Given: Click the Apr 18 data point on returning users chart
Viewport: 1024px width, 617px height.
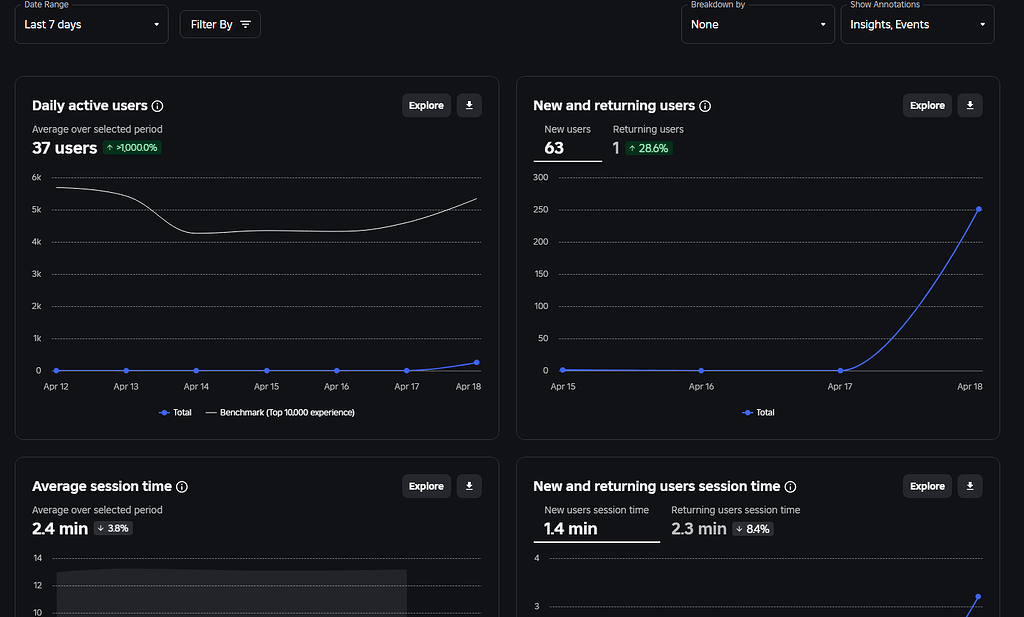Looking at the screenshot, I should click(978, 210).
